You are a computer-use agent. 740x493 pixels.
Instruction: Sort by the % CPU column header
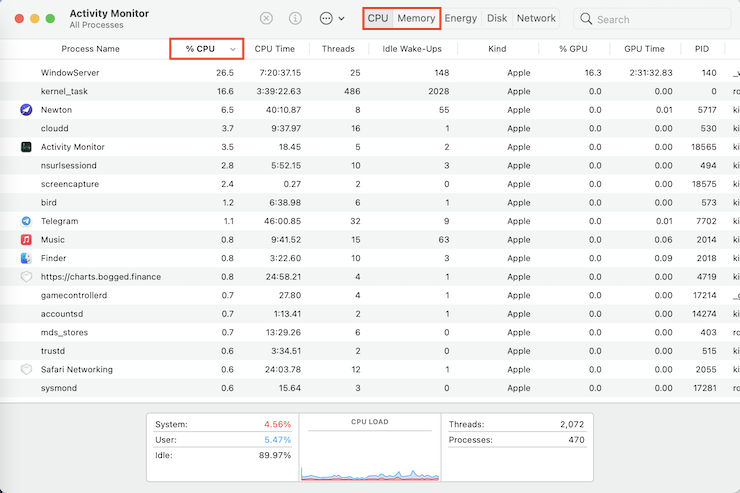pos(207,49)
